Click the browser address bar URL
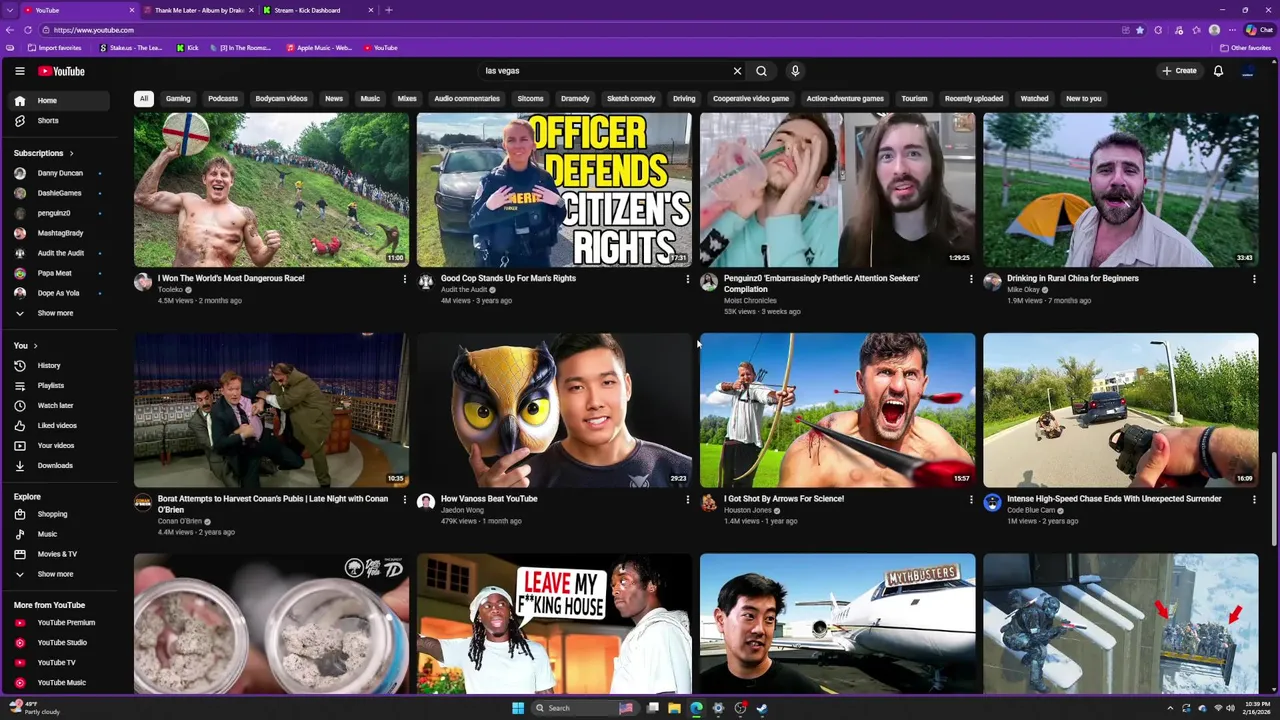This screenshot has height=720, width=1280. [94, 30]
